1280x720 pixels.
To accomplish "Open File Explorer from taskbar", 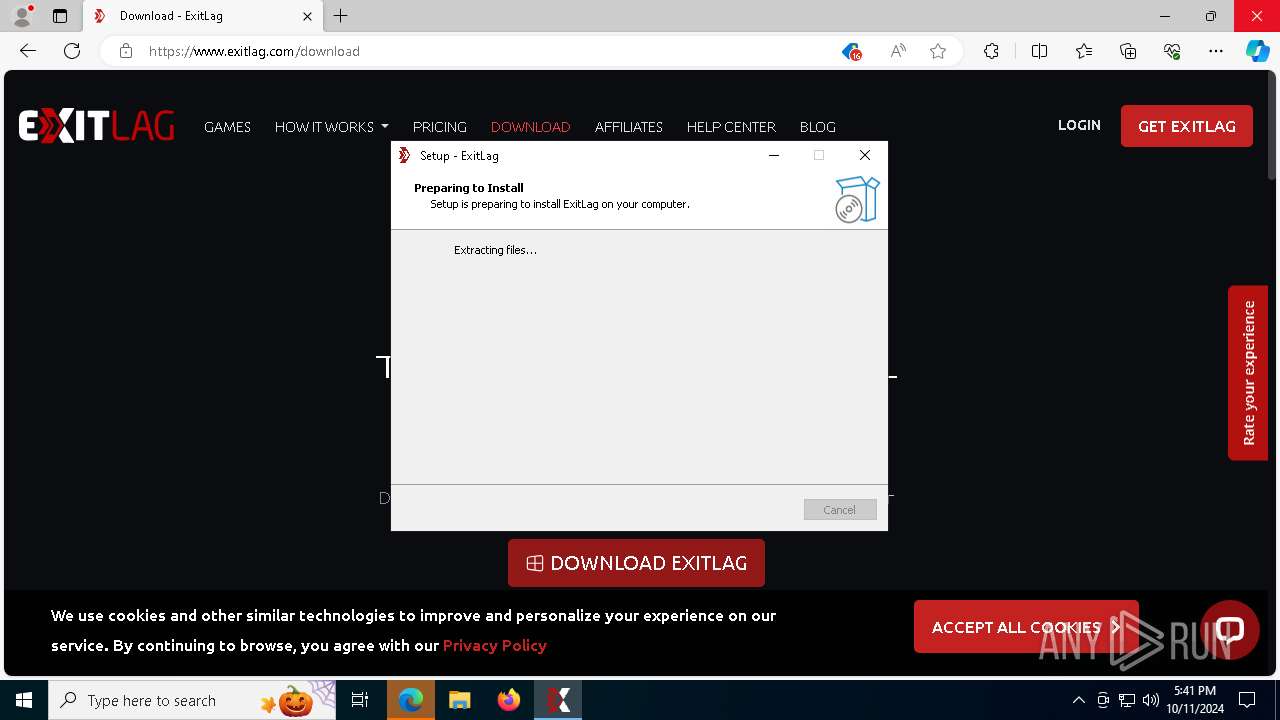I will pos(459,700).
